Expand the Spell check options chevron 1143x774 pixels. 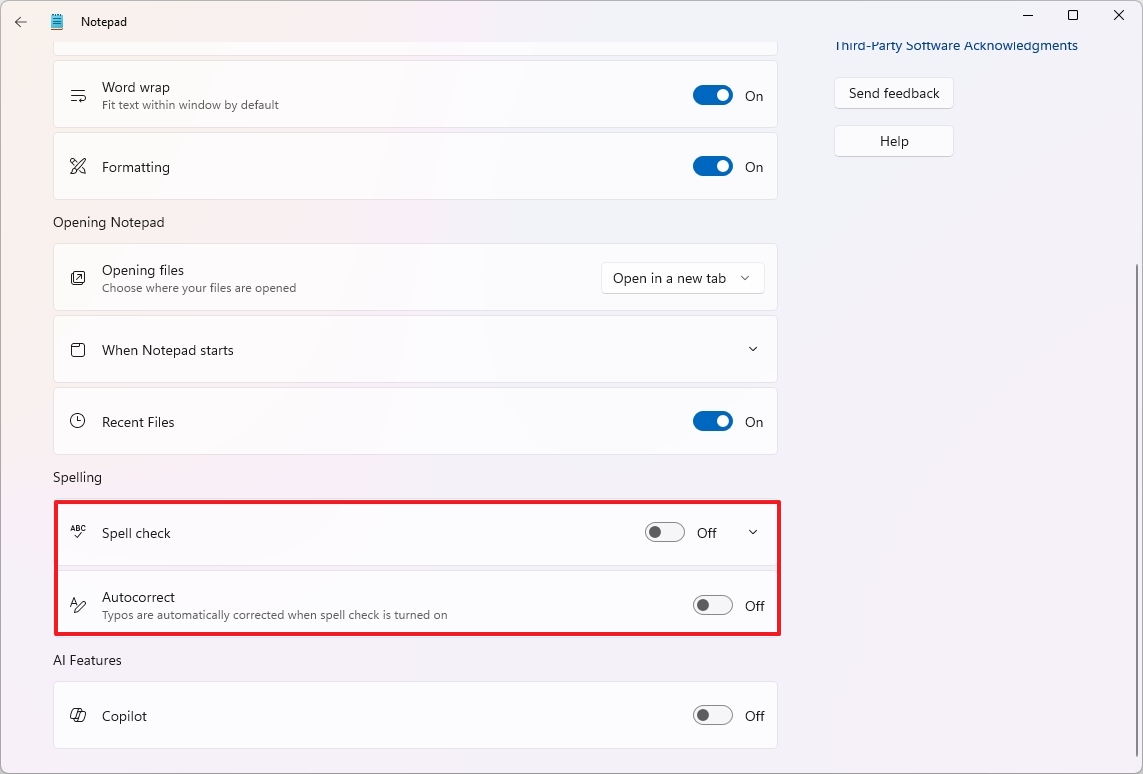(x=752, y=532)
